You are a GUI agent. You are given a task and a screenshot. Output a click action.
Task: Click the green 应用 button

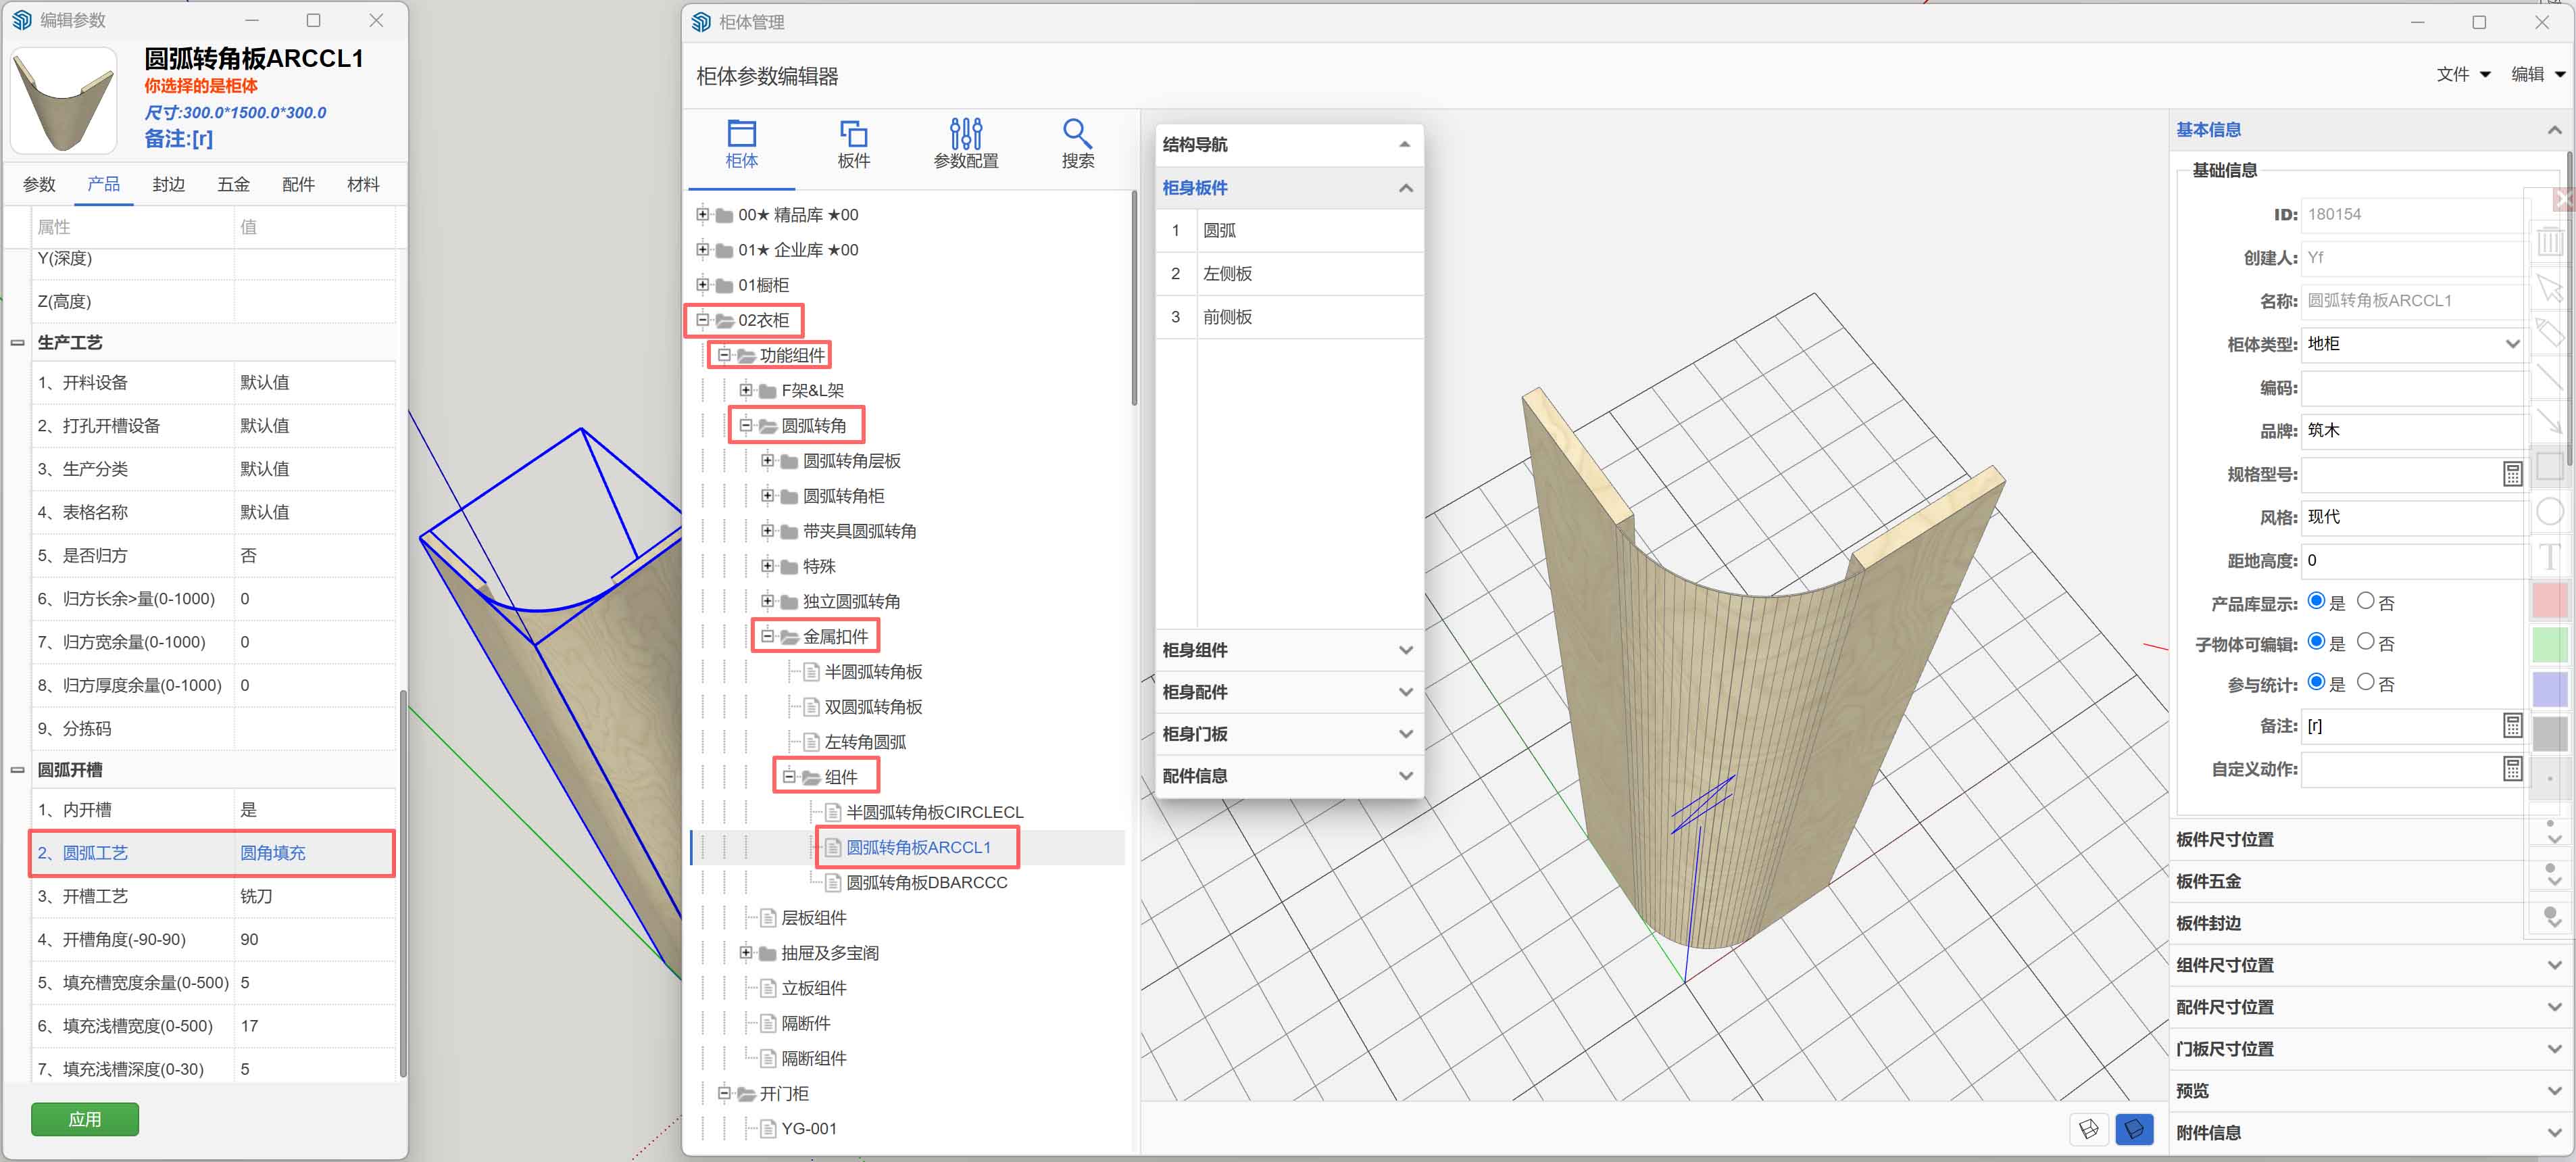pos(84,1119)
